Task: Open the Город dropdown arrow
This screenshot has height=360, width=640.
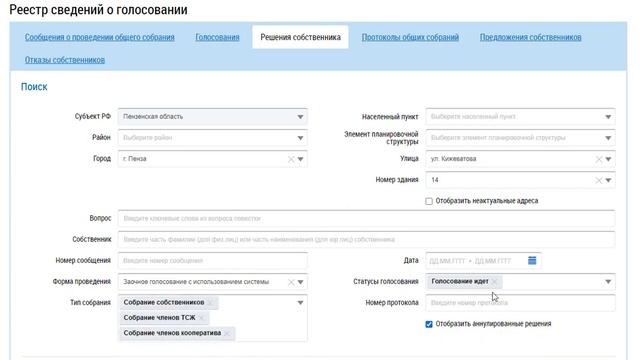Action: 300,159
